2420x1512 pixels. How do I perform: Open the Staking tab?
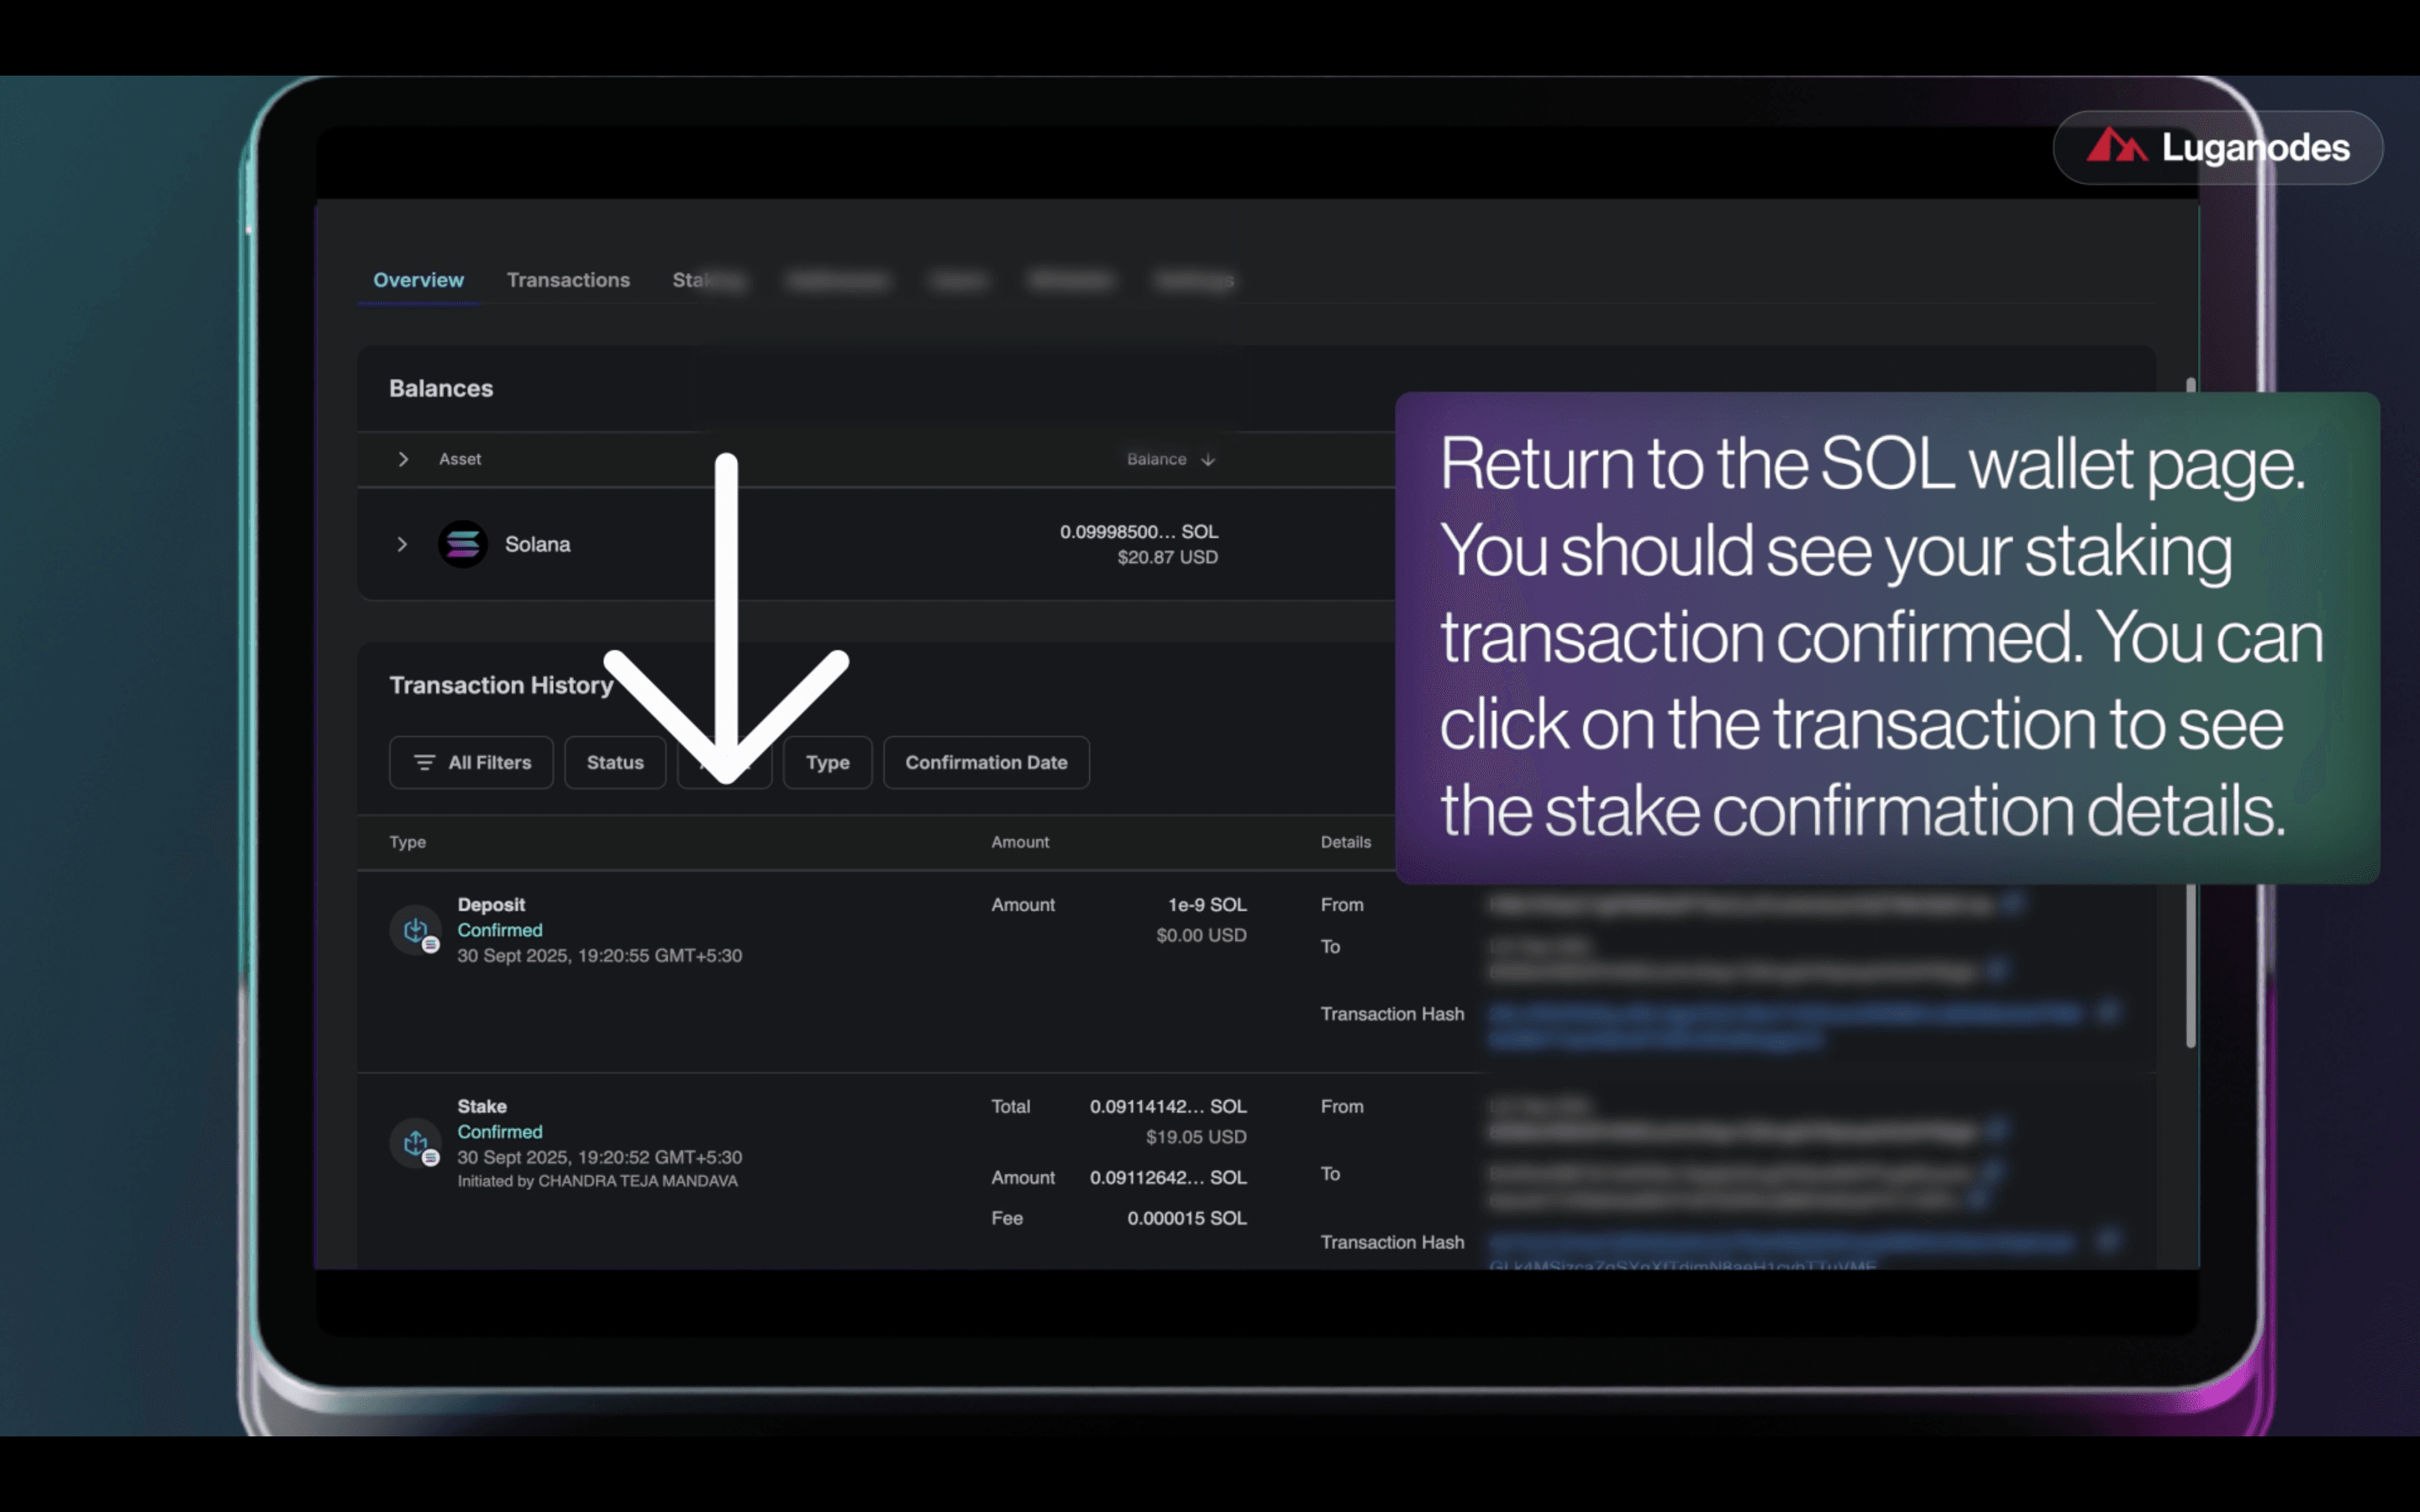(x=706, y=280)
